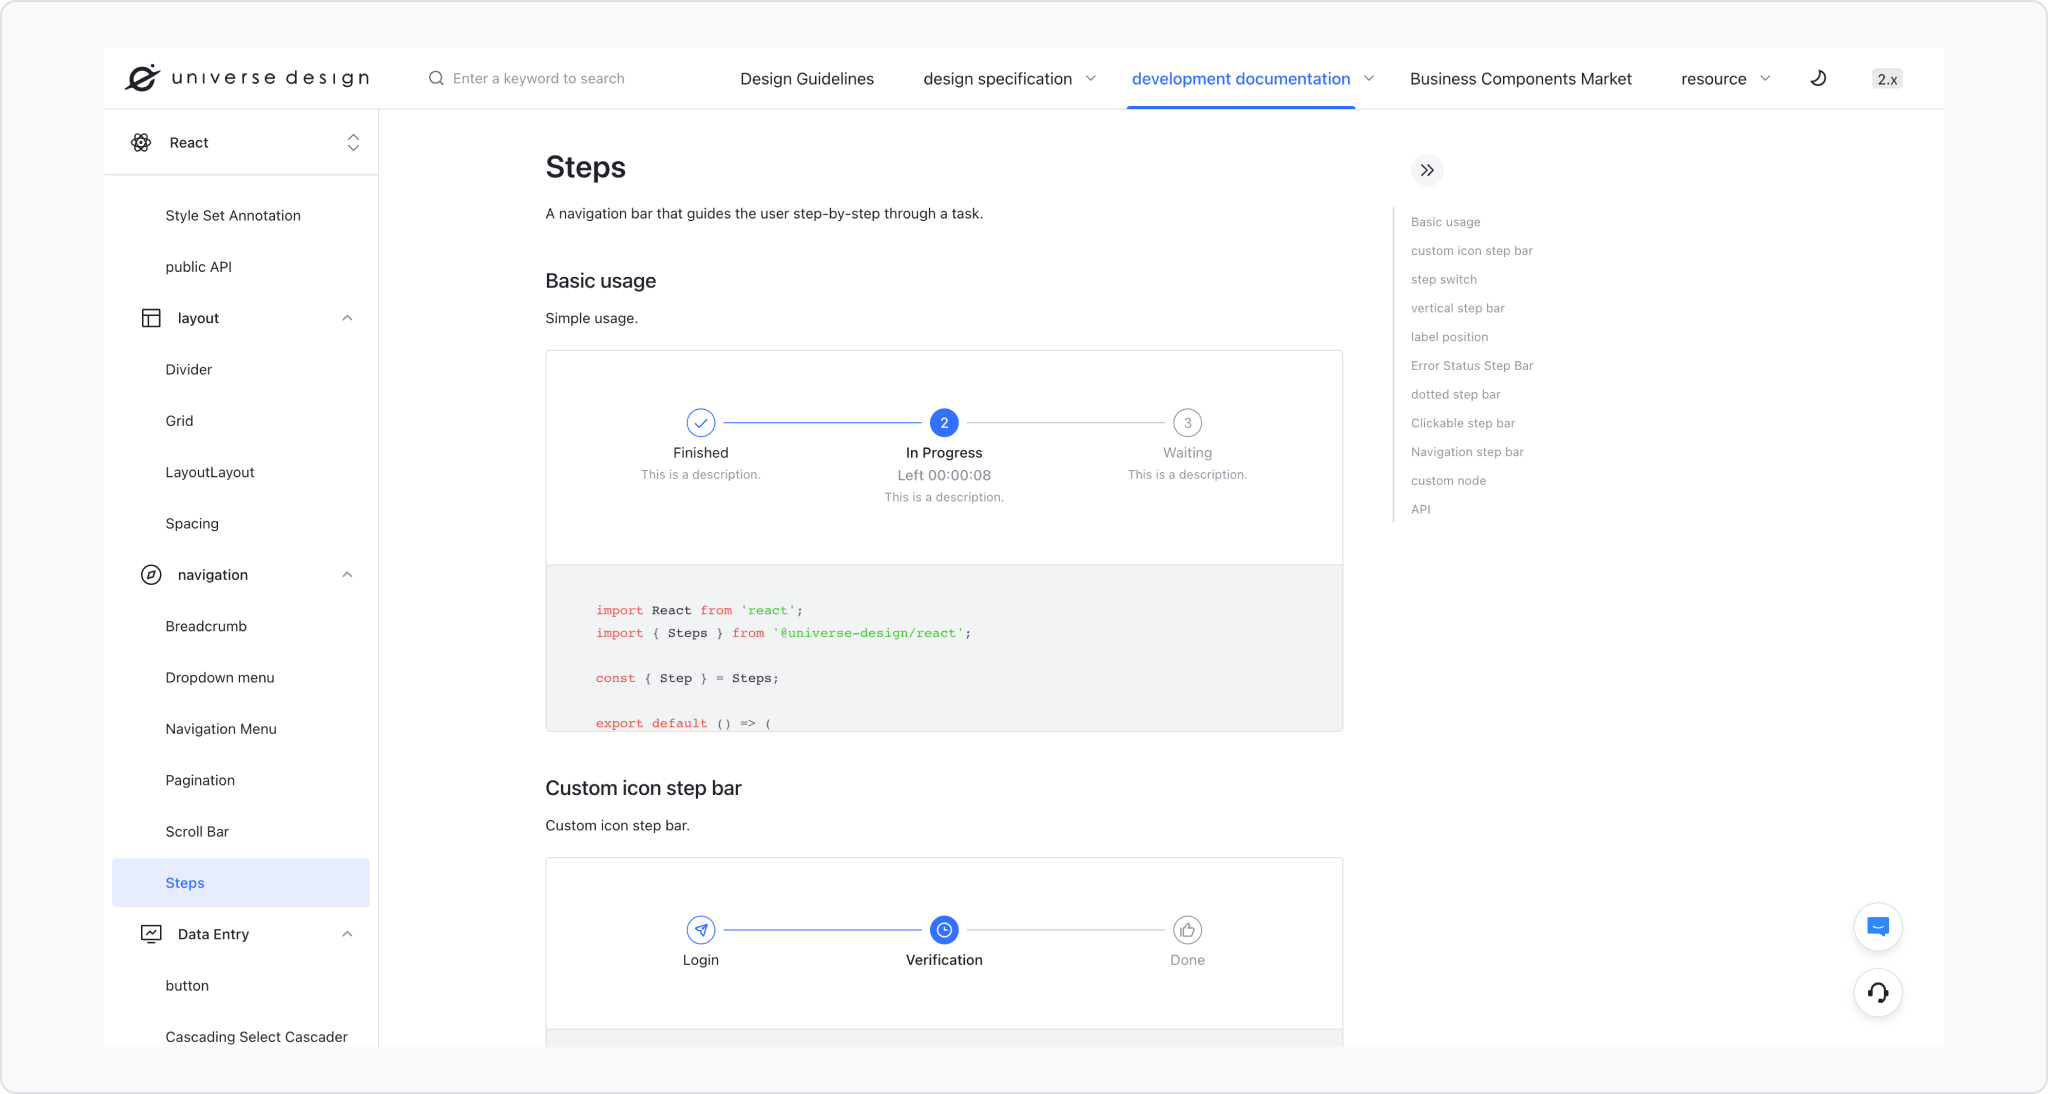Click the clock Verification step icon
Screen dimensions: 2048x1094
[x=943, y=930]
